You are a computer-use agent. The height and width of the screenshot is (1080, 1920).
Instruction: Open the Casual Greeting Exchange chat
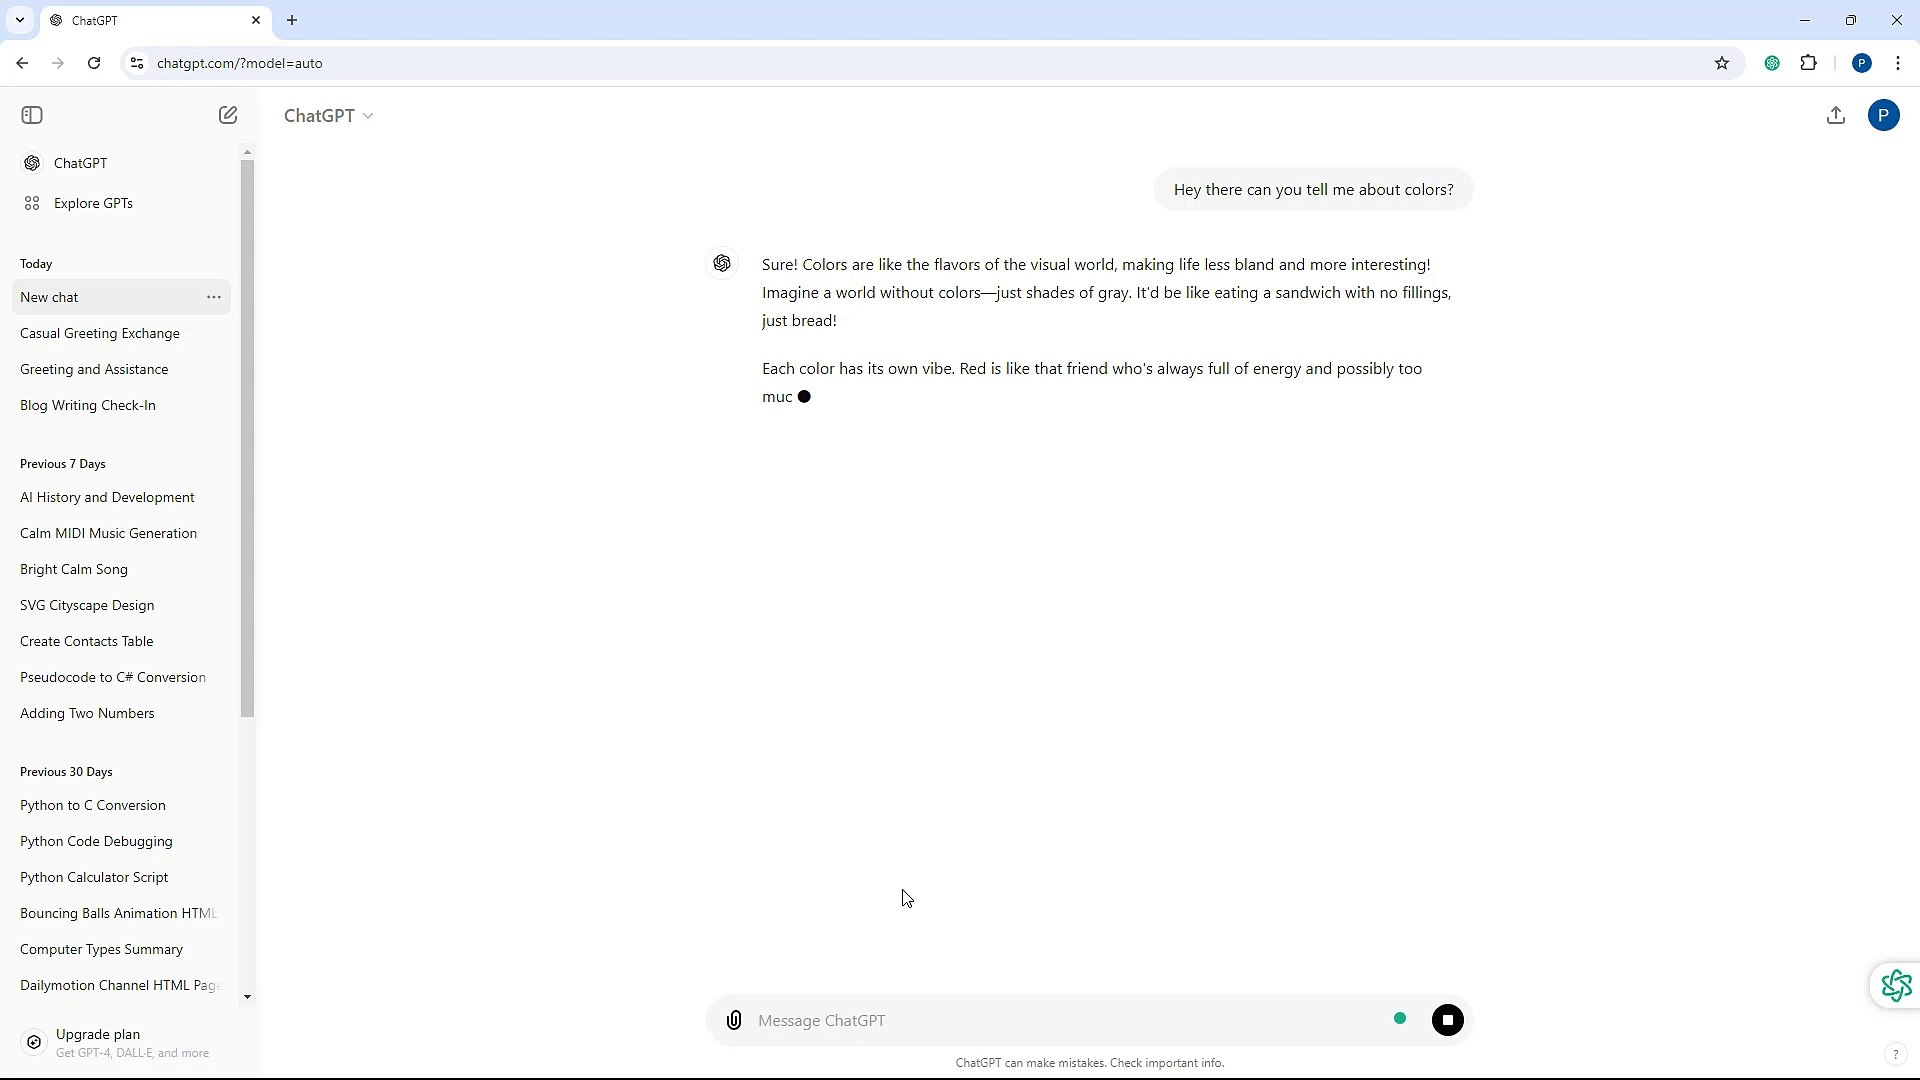click(x=100, y=333)
